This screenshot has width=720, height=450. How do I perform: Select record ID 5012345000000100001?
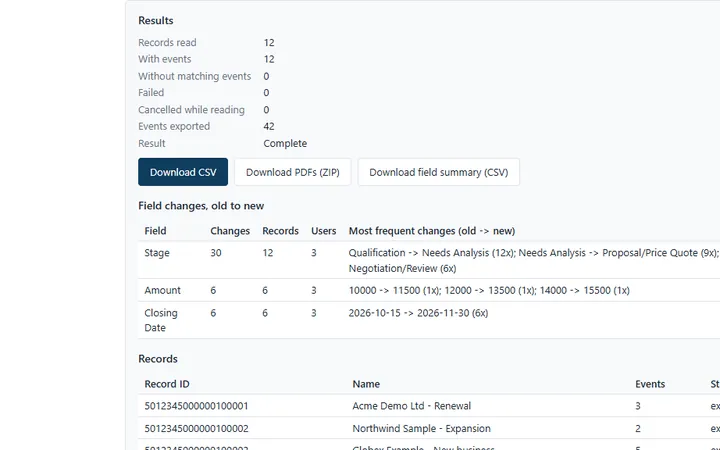(197, 406)
